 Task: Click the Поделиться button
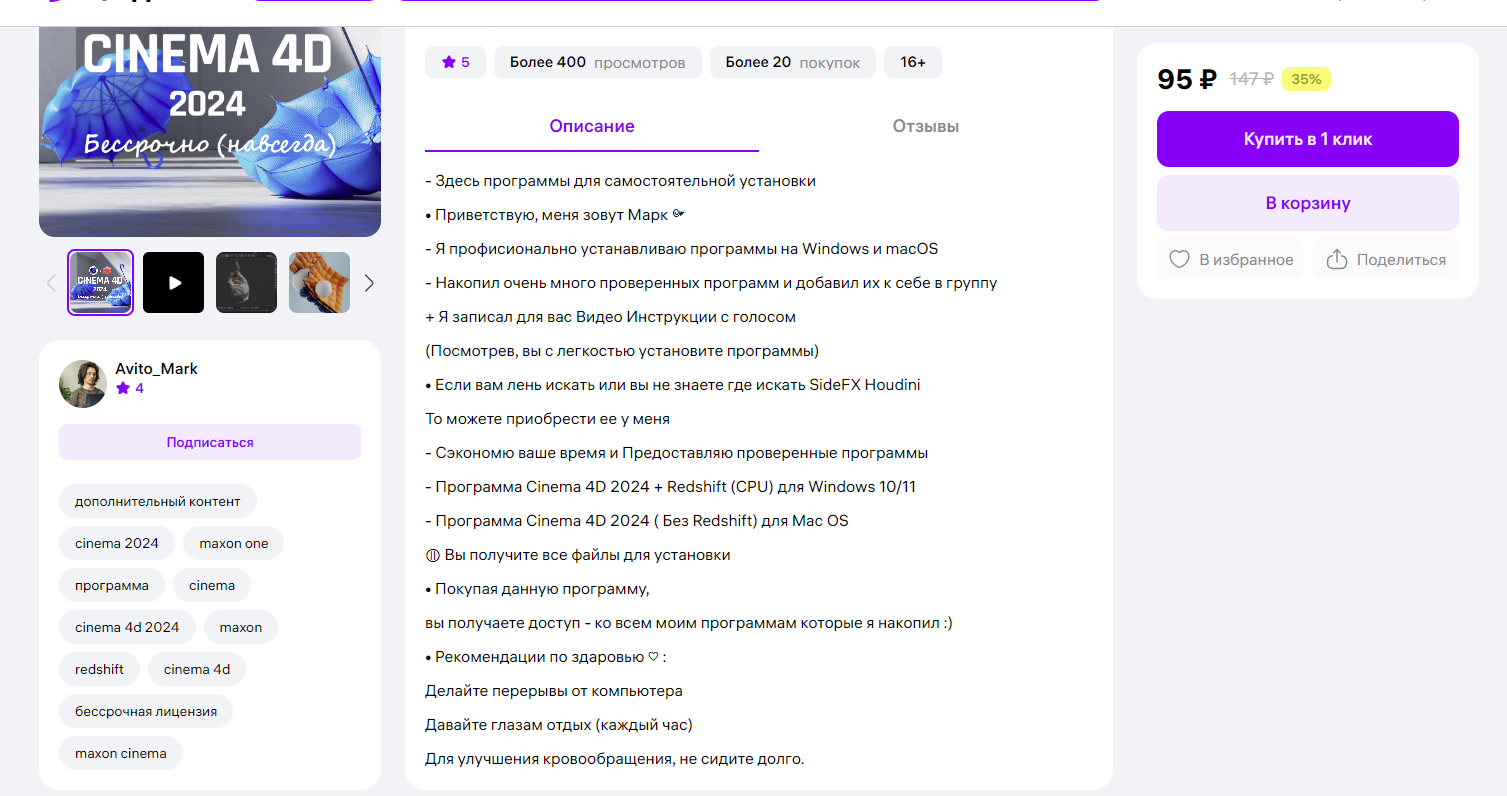click(x=1386, y=260)
